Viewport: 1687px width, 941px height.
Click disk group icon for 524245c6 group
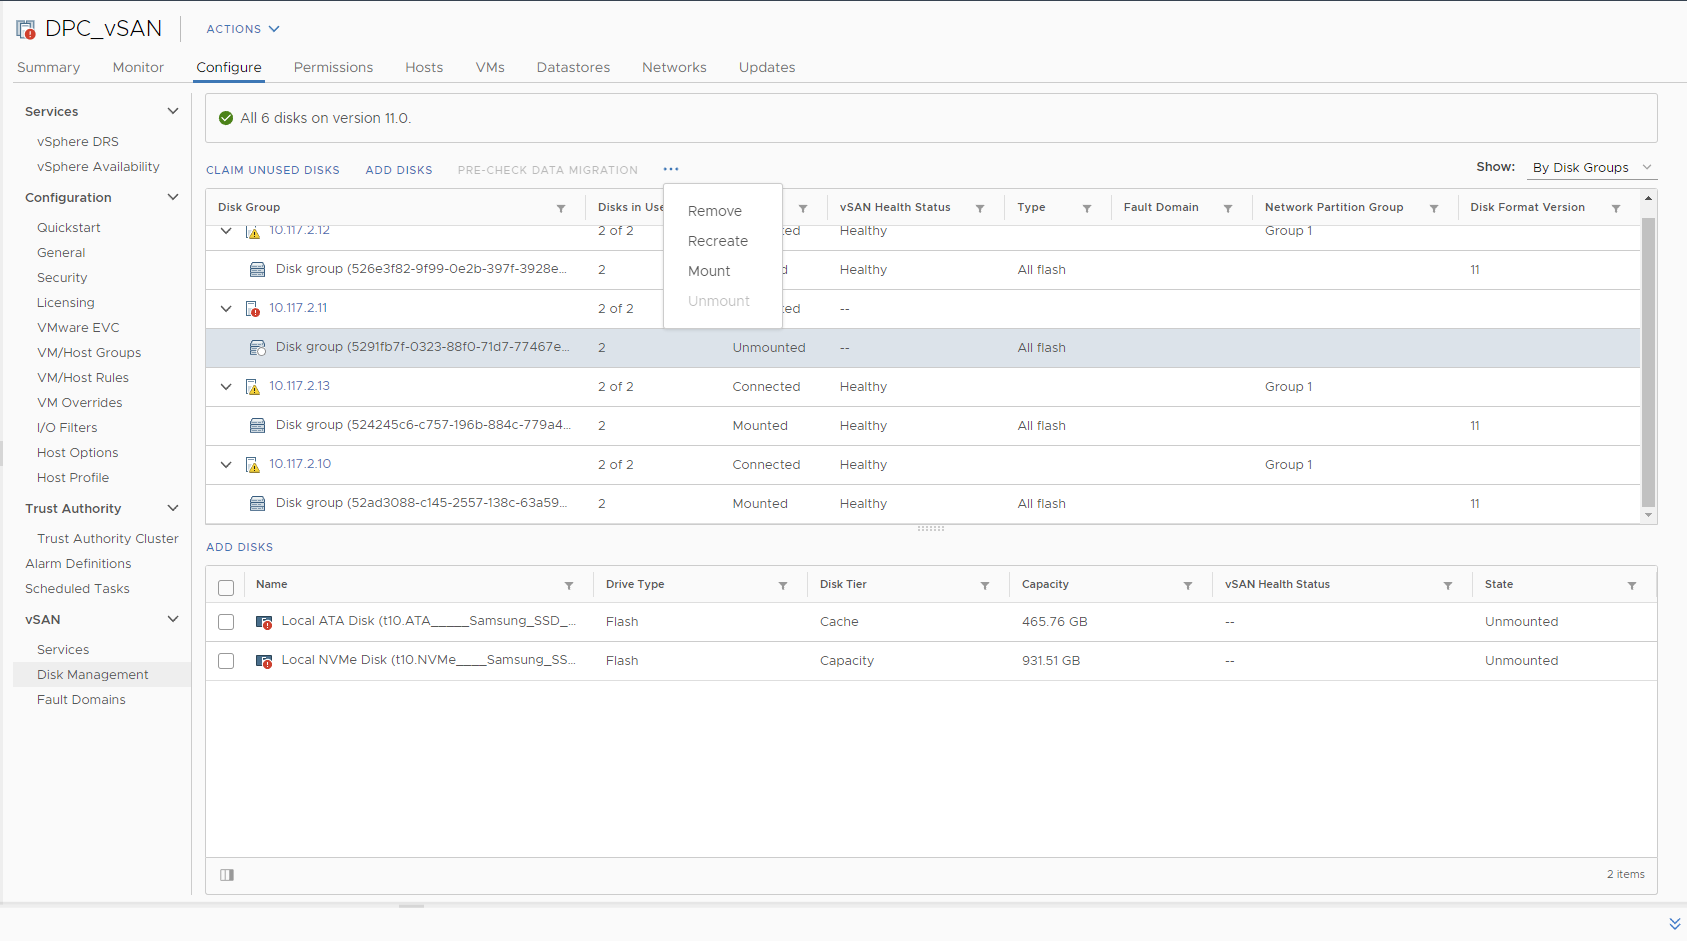click(257, 425)
